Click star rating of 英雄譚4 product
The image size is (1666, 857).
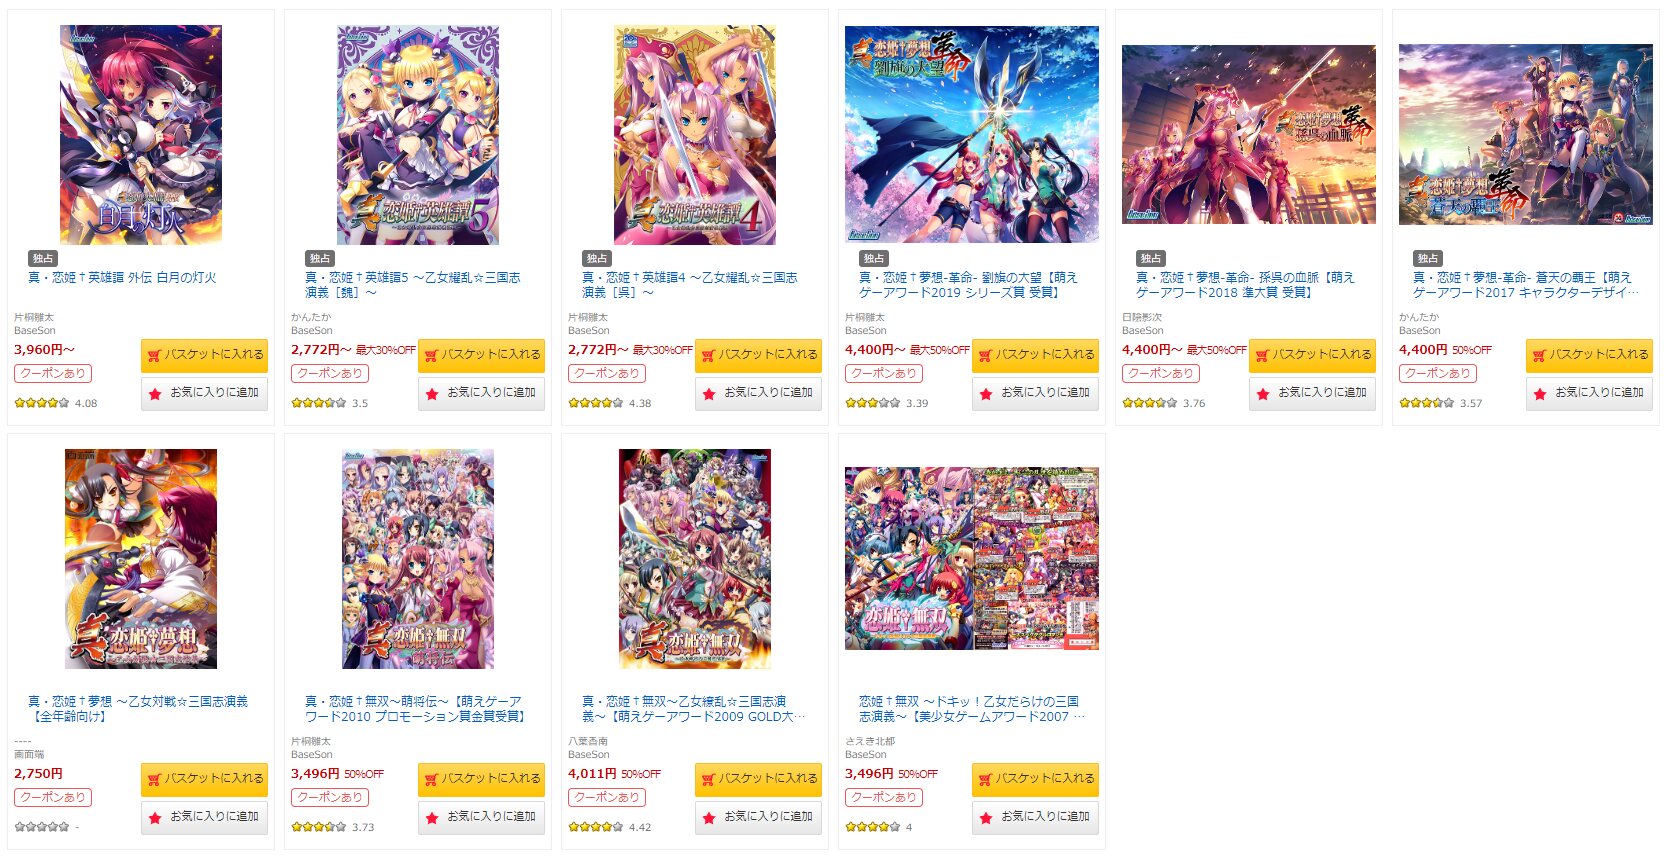(x=596, y=403)
